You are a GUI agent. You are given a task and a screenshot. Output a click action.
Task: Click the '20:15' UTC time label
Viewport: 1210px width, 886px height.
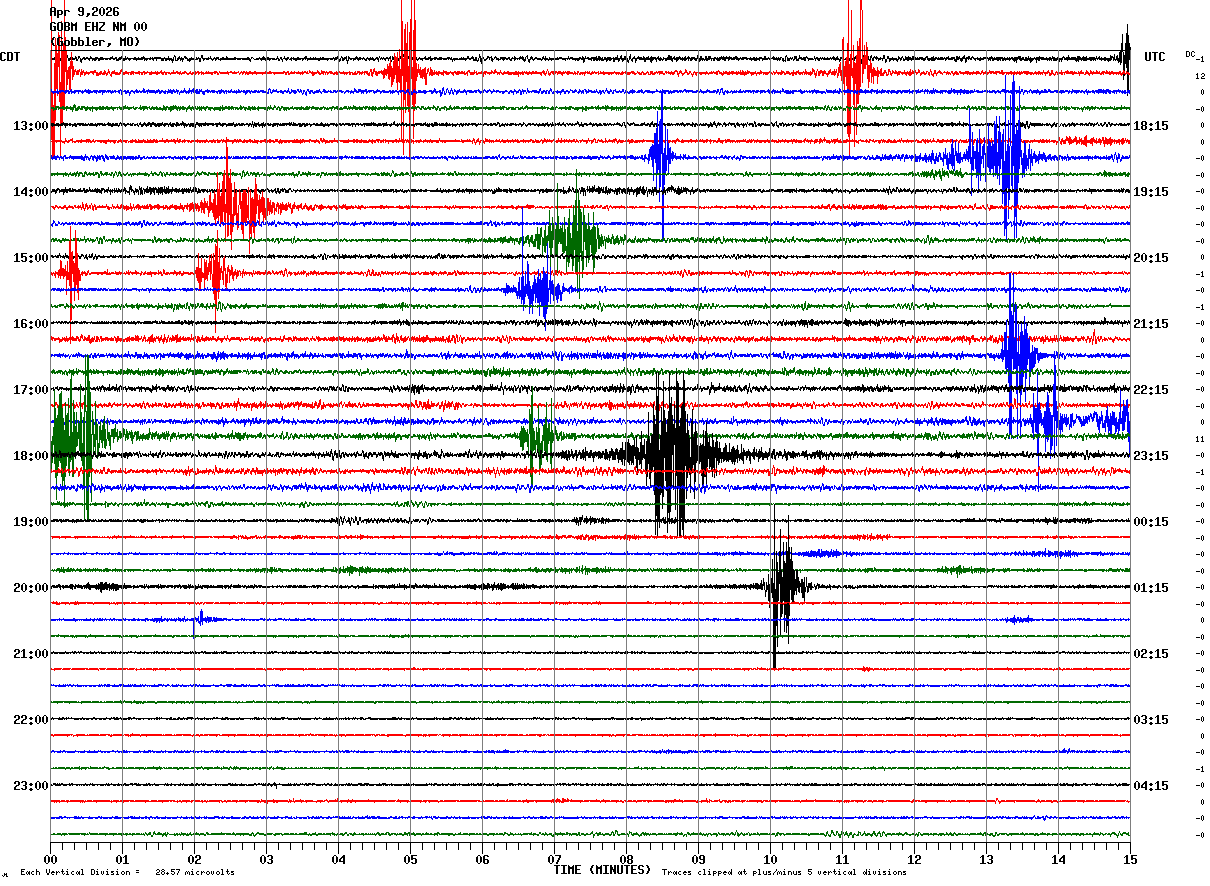1151,258
